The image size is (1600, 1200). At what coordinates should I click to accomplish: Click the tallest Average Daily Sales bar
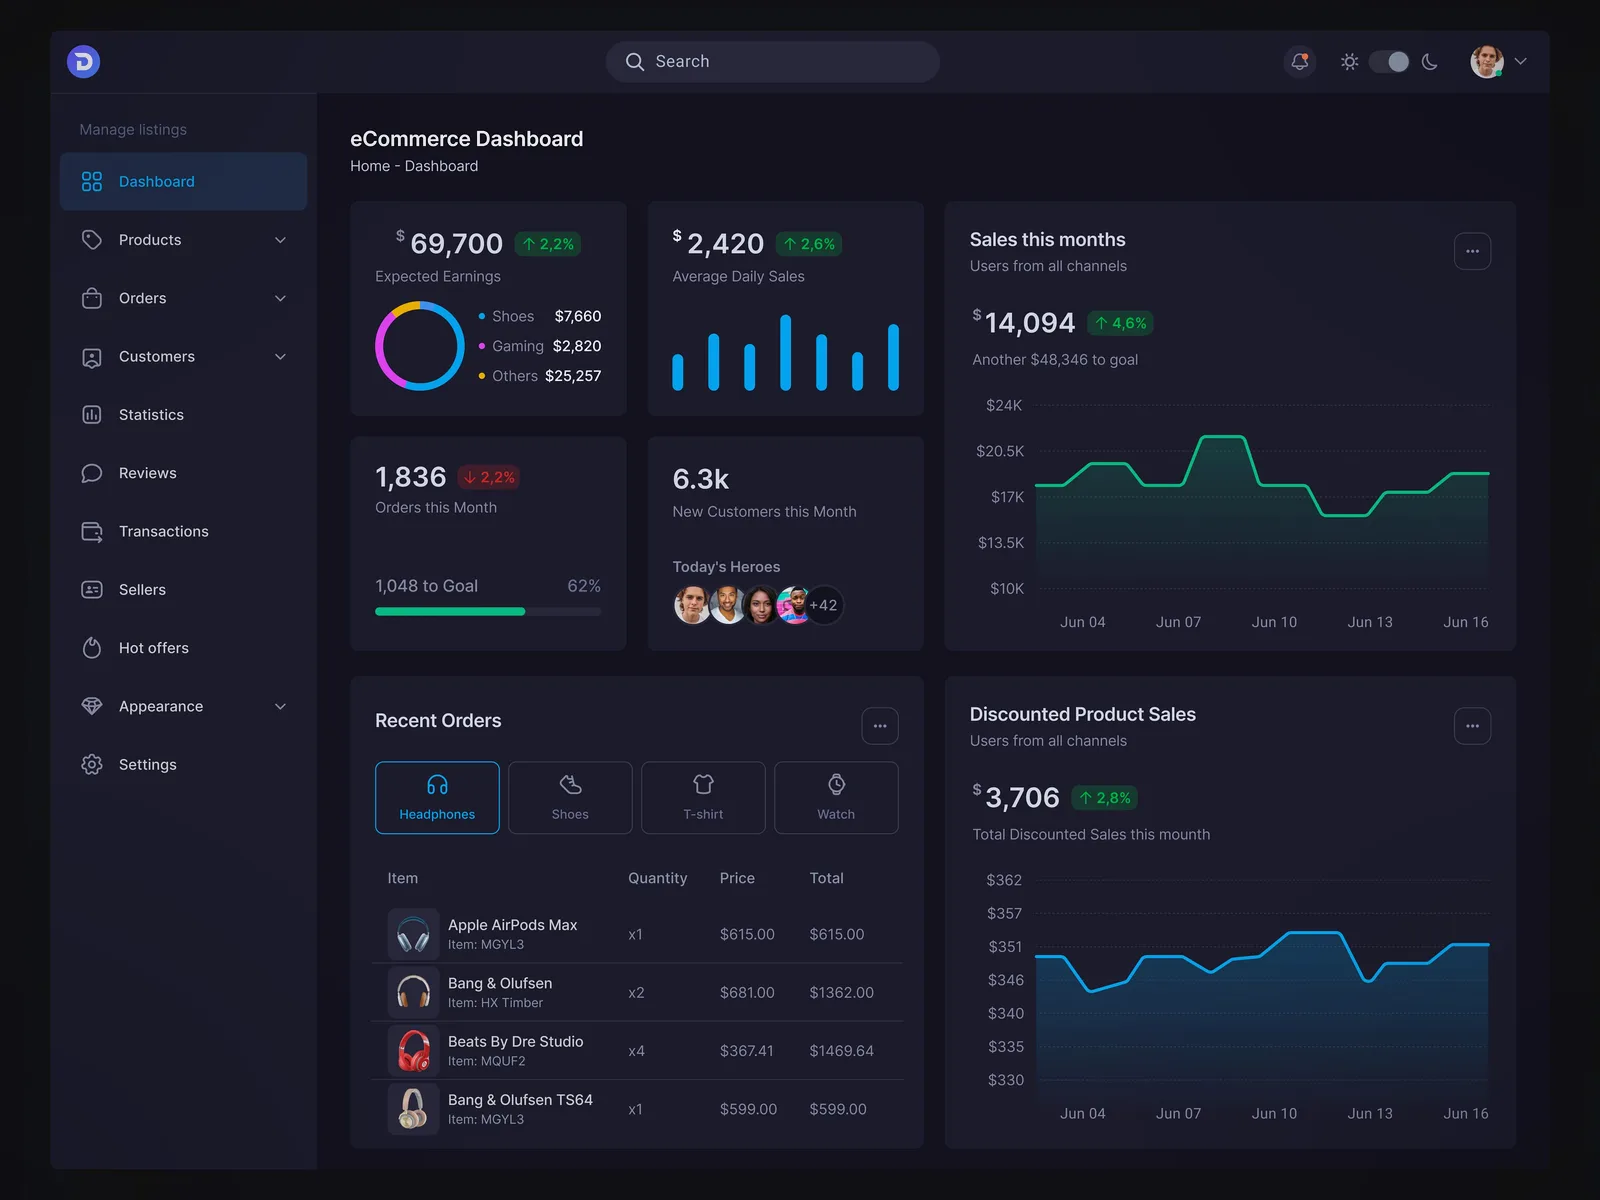786,352
